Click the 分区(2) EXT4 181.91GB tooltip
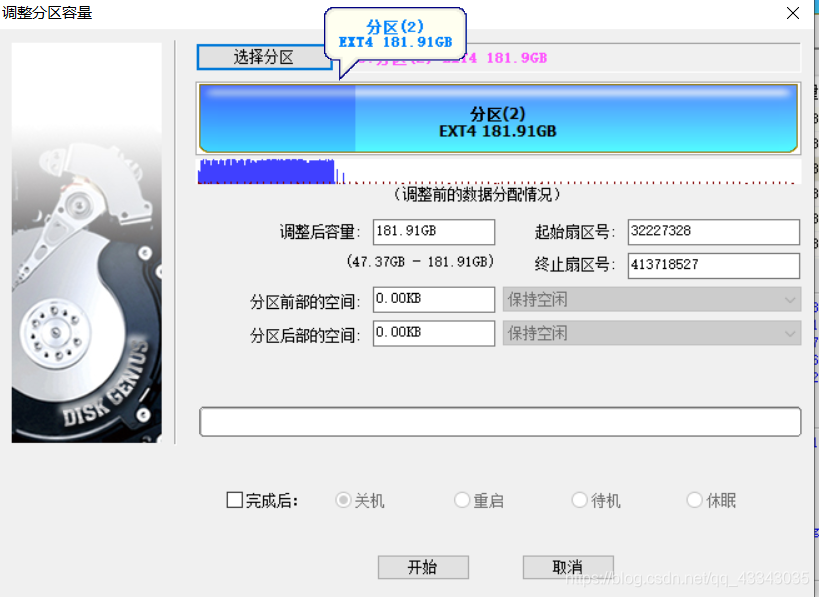819x597 pixels. click(x=395, y=34)
